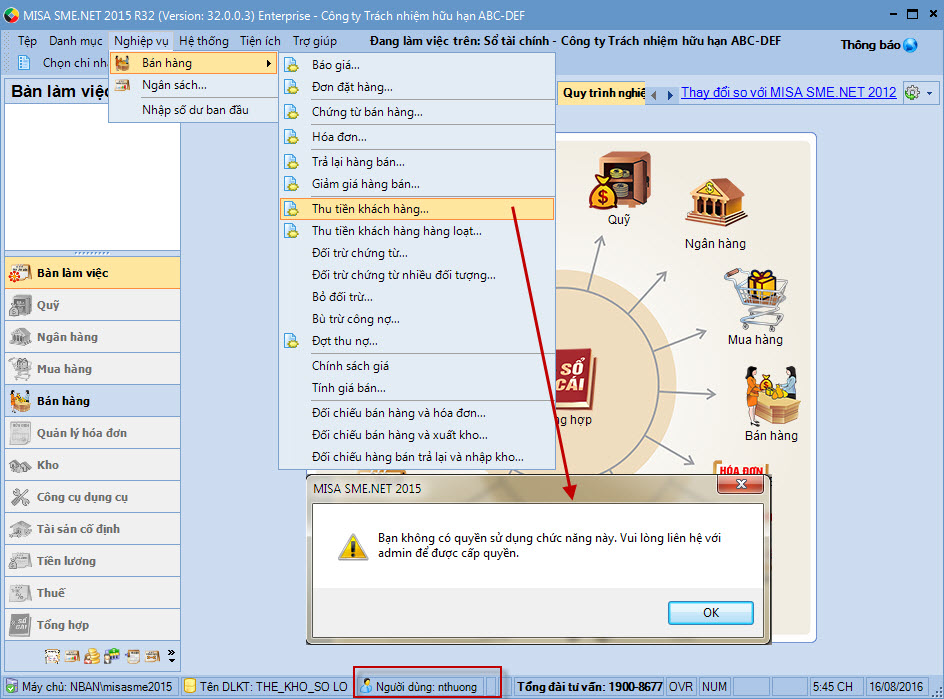The height and width of the screenshot is (699, 944).
Task: Click the Tổng hợp sidebar icon
Action: (x=20, y=625)
